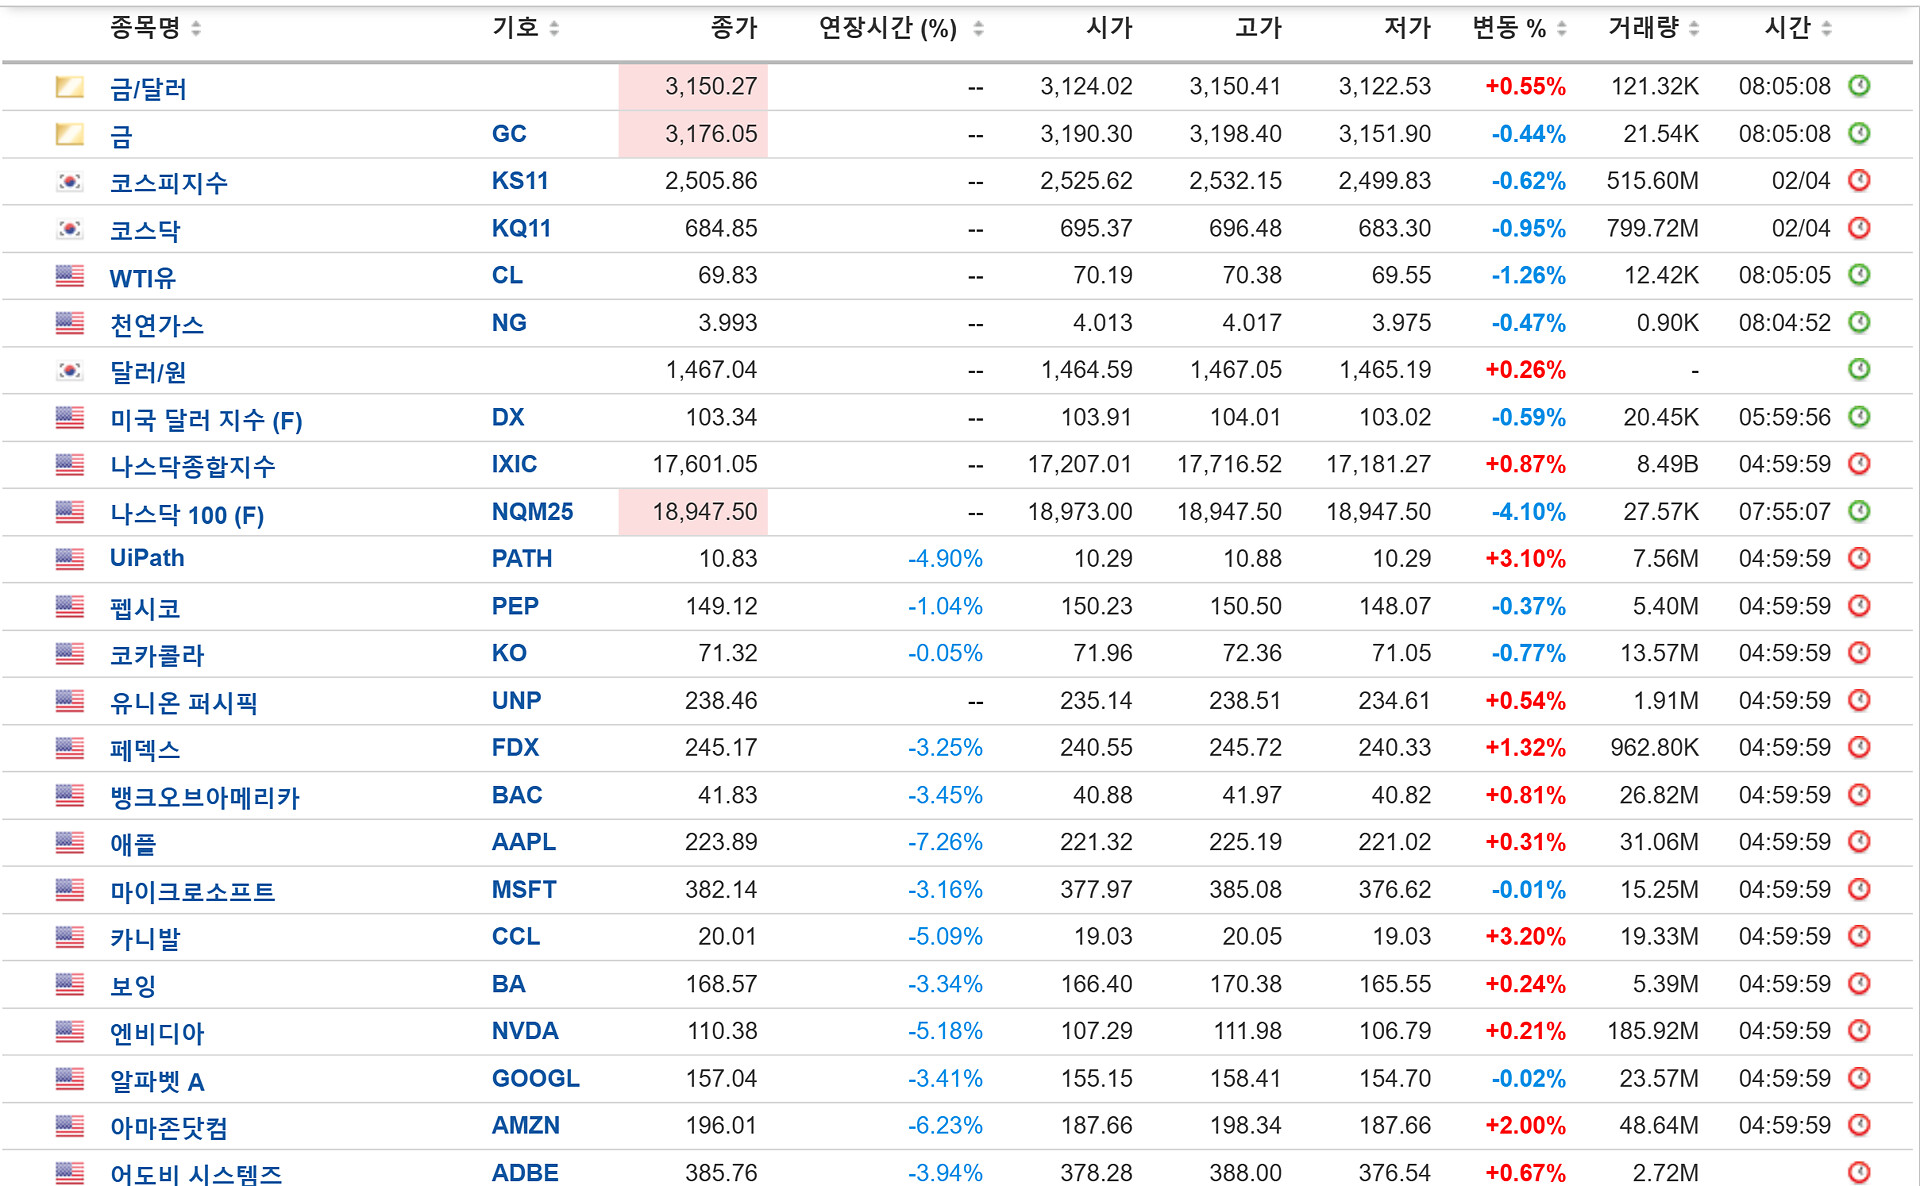Image resolution: width=1920 pixels, height=1186 pixels.
Task: Click the green clock icon in the 달러/원 row
Action: click(x=1859, y=370)
